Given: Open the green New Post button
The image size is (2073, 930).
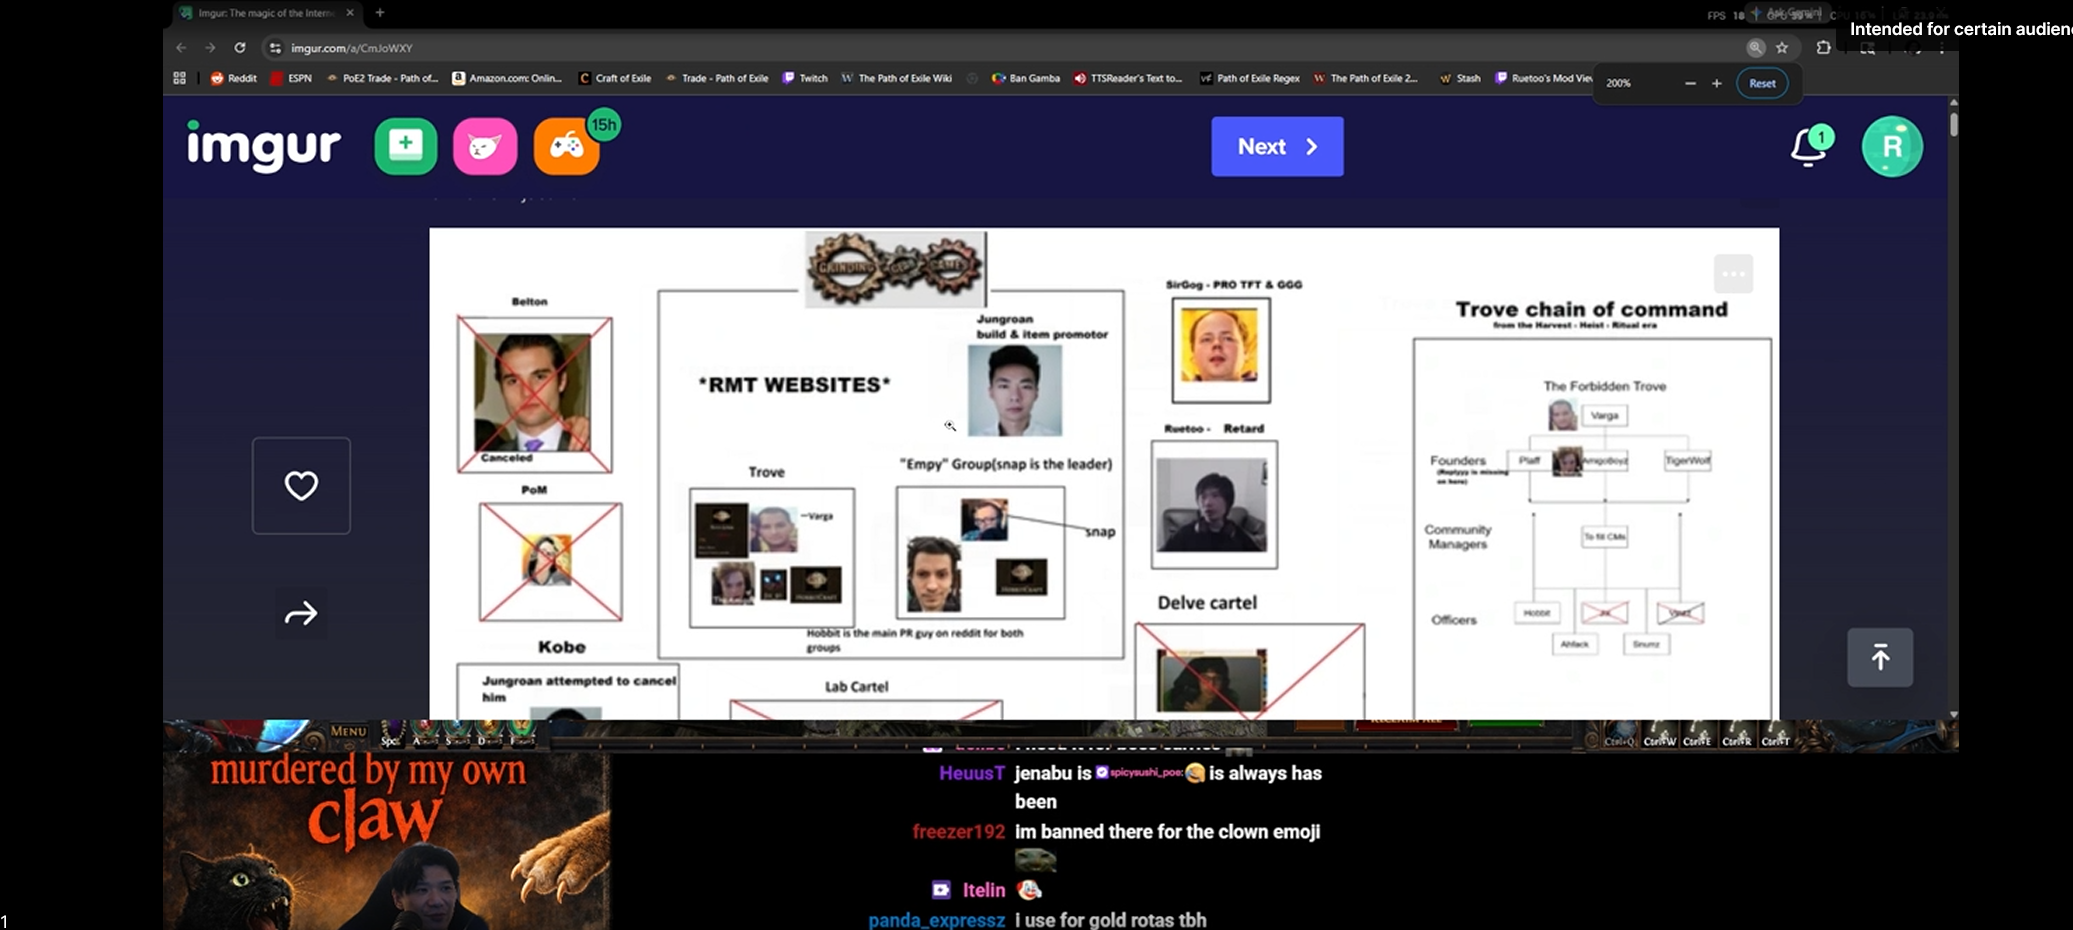Looking at the screenshot, I should coord(406,146).
